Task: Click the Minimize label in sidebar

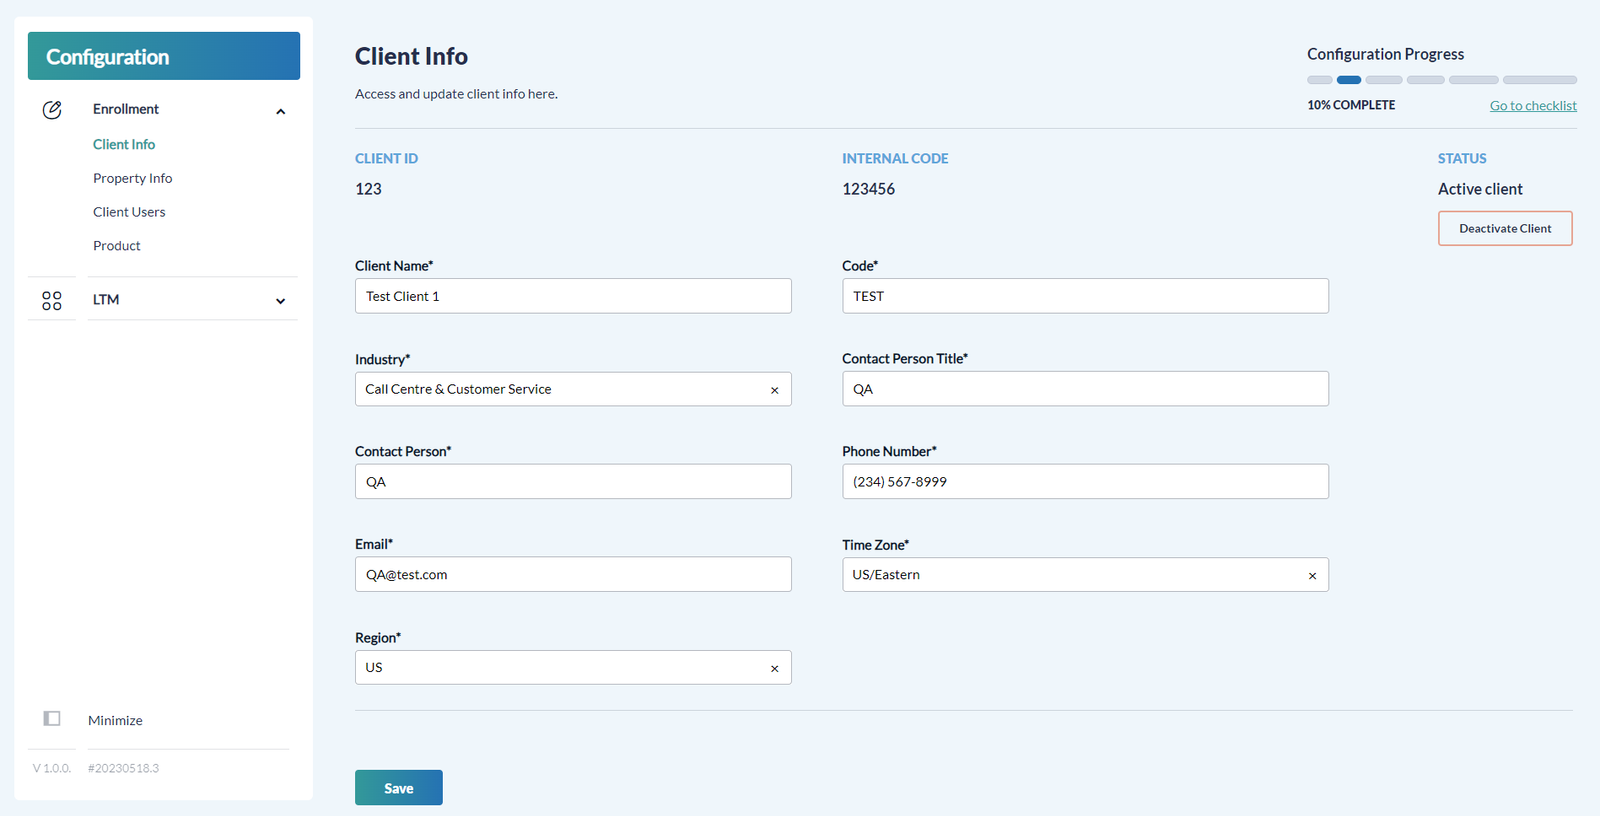Action: pyautogui.click(x=115, y=720)
